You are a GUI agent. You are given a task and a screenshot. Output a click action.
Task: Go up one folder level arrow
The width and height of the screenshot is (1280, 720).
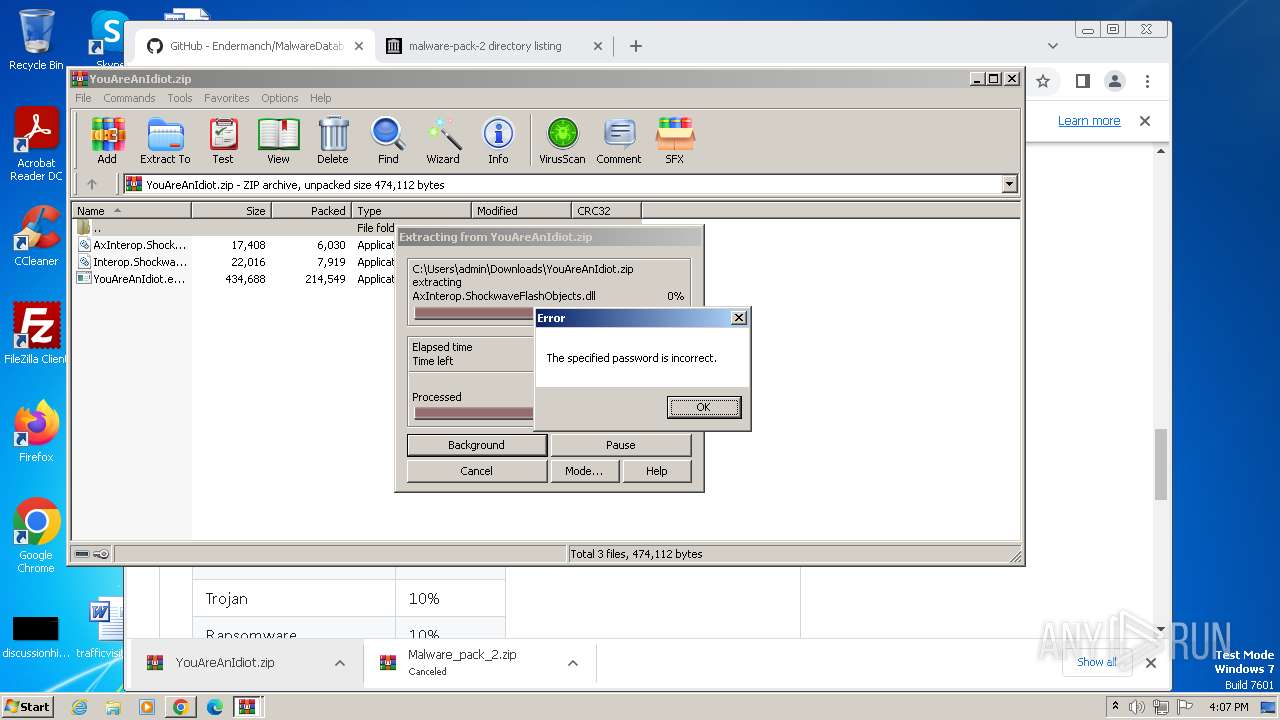coord(92,184)
